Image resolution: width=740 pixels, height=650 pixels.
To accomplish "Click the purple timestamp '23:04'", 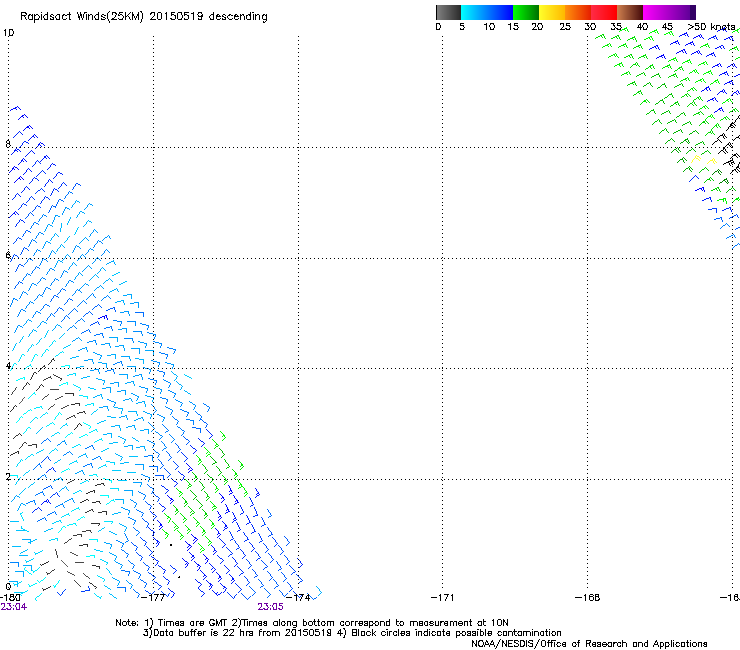I will tap(14, 607).
